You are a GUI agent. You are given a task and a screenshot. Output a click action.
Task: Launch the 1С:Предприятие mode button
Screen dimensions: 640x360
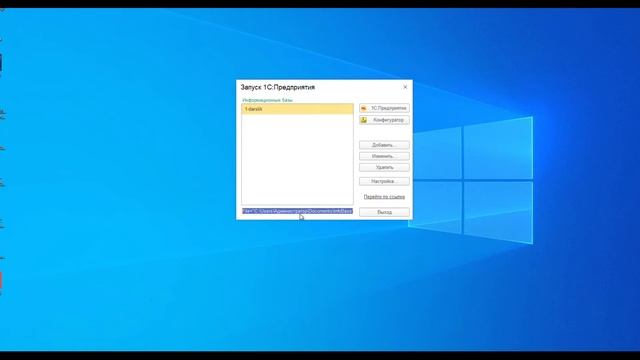[x=384, y=108]
